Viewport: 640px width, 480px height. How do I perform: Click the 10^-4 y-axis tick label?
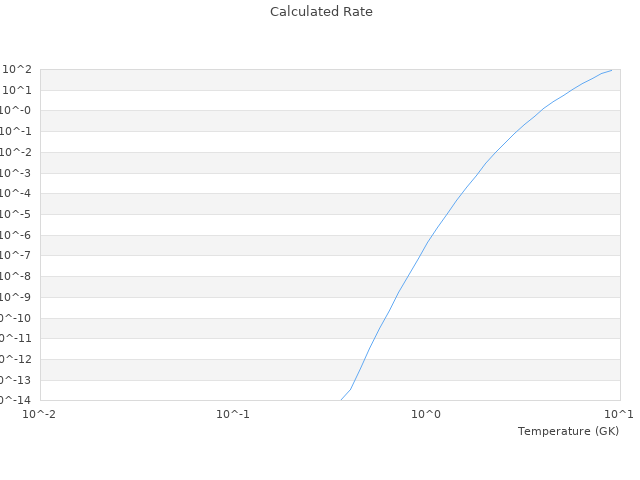[x=17, y=194]
